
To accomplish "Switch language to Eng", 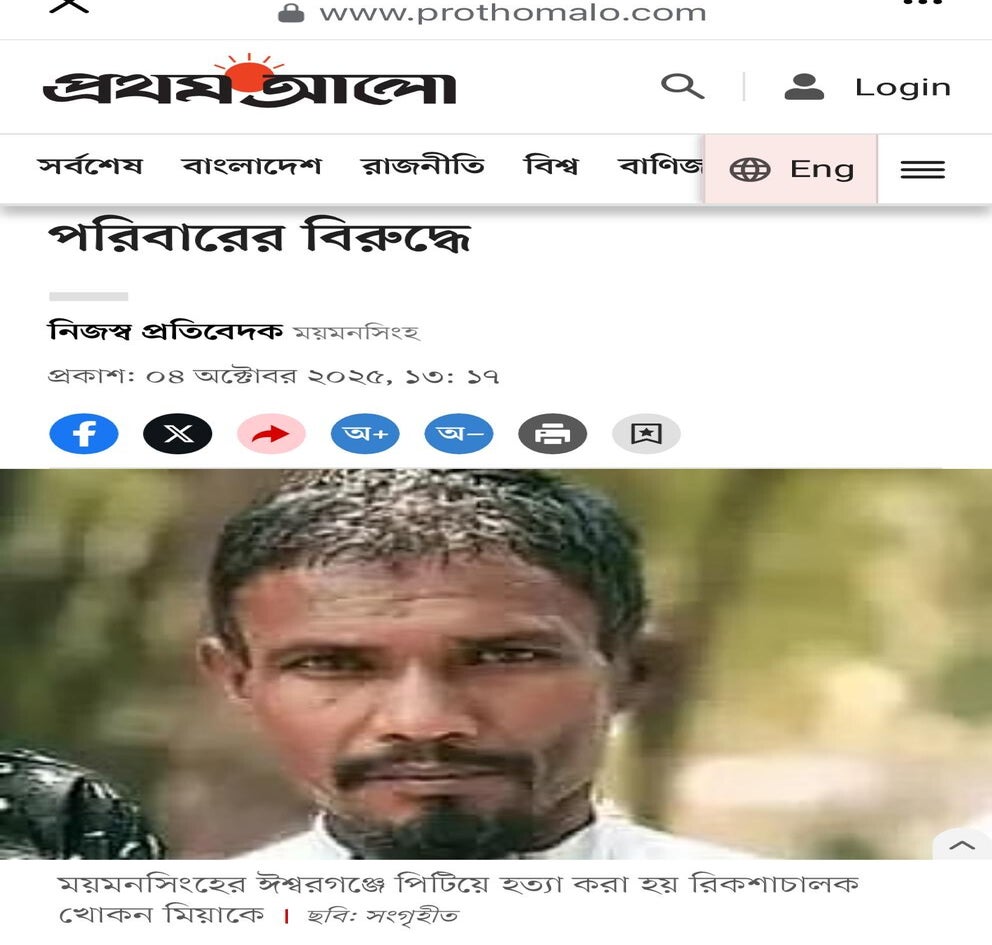I will pyautogui.click(x=791, y=169).
